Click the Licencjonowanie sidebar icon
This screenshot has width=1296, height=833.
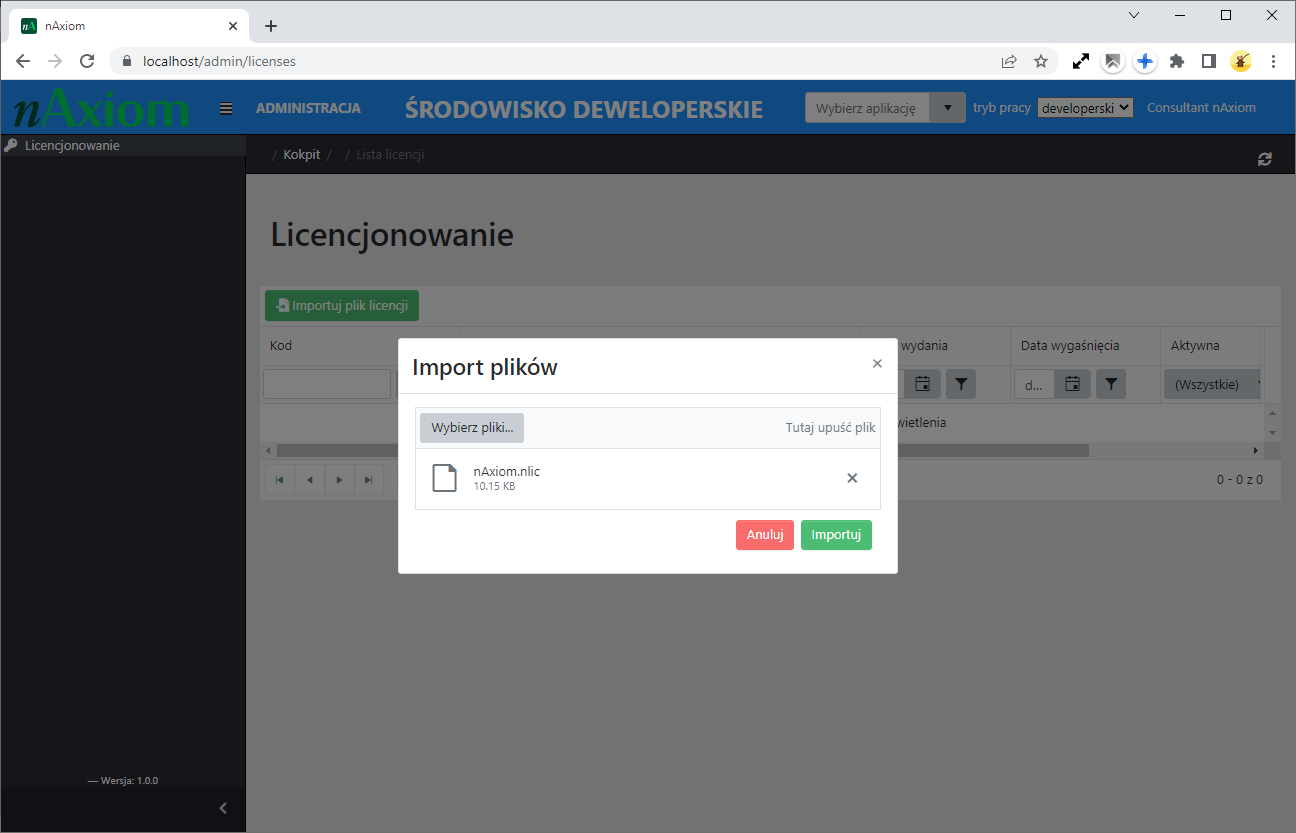click(10, 145)
